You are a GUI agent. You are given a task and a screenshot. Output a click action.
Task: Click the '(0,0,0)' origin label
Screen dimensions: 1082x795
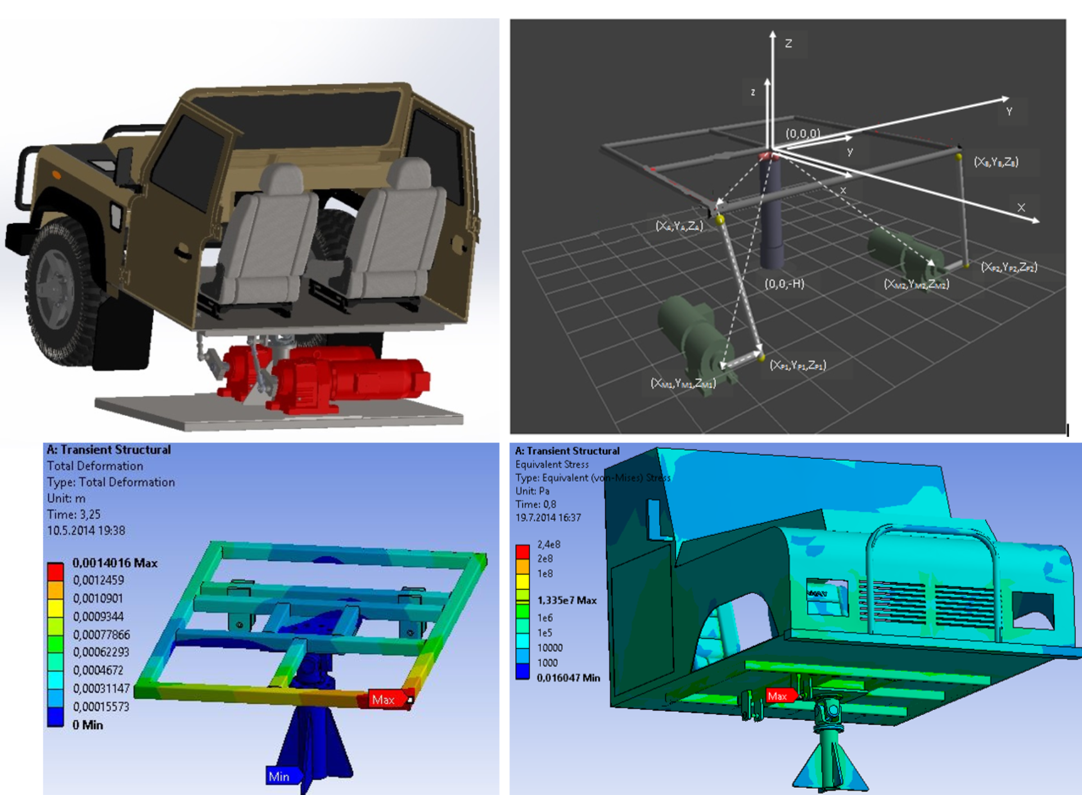(x=803, y=133)
